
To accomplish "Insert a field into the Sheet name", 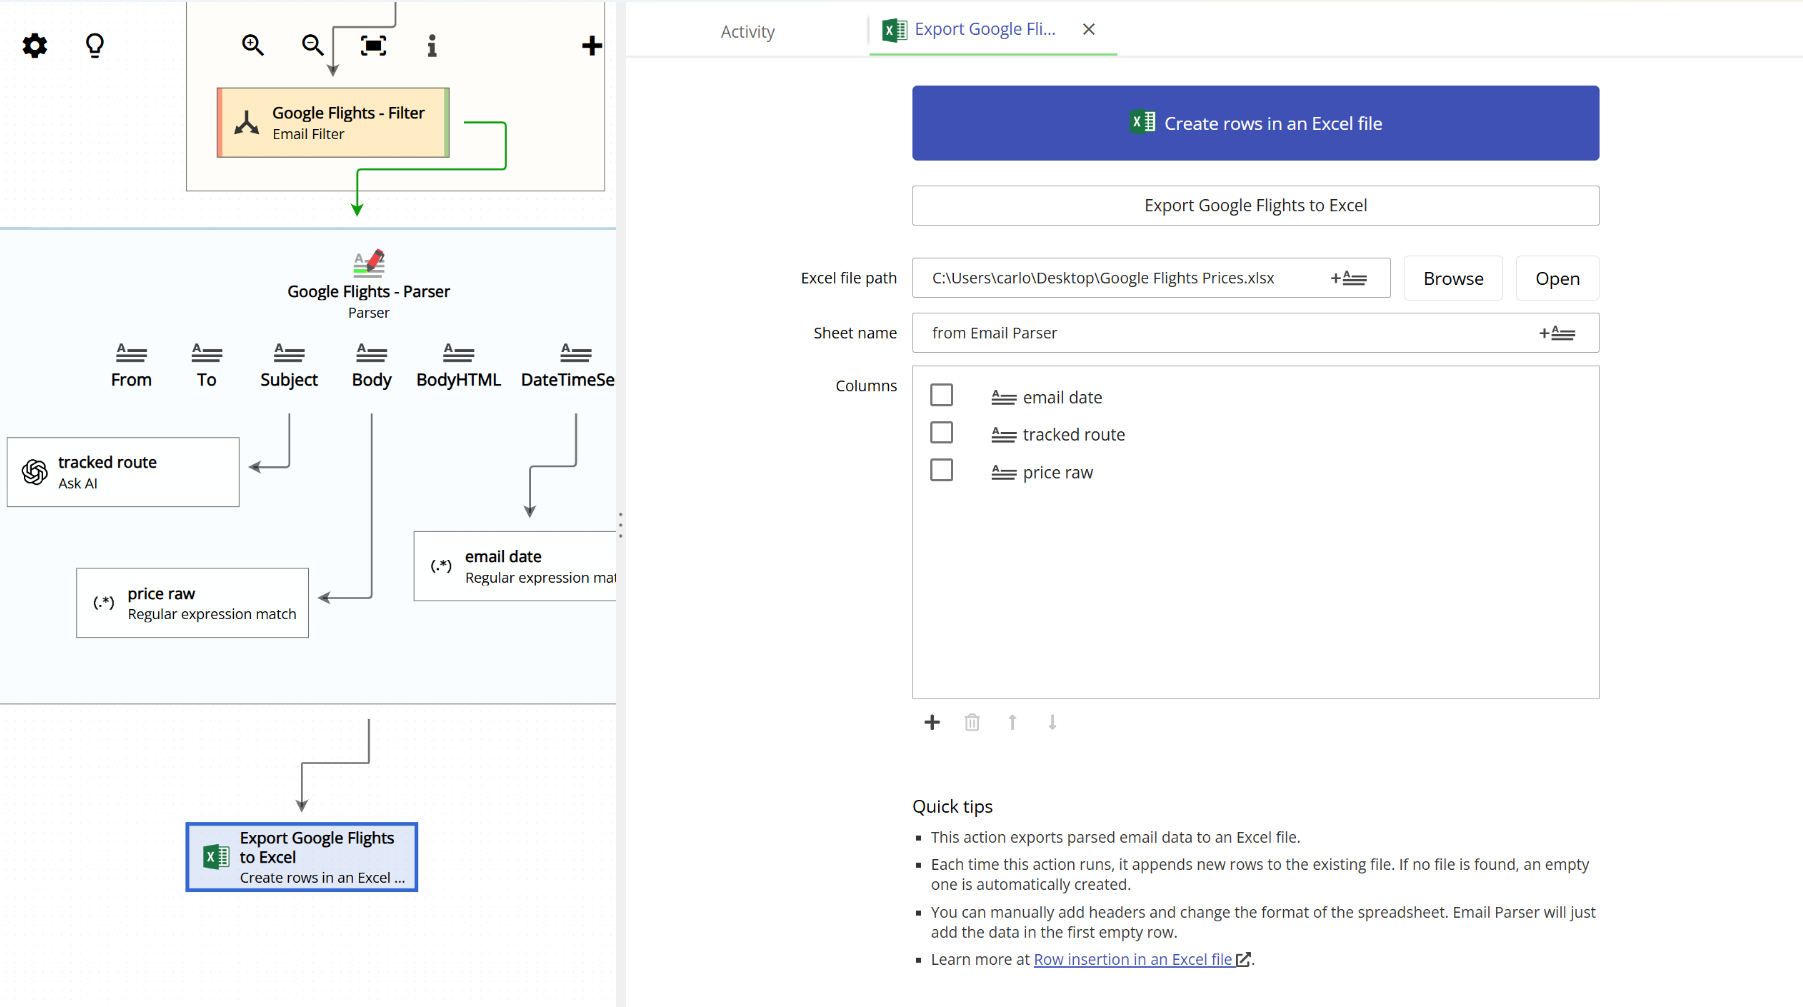I will pos(1558,332).
